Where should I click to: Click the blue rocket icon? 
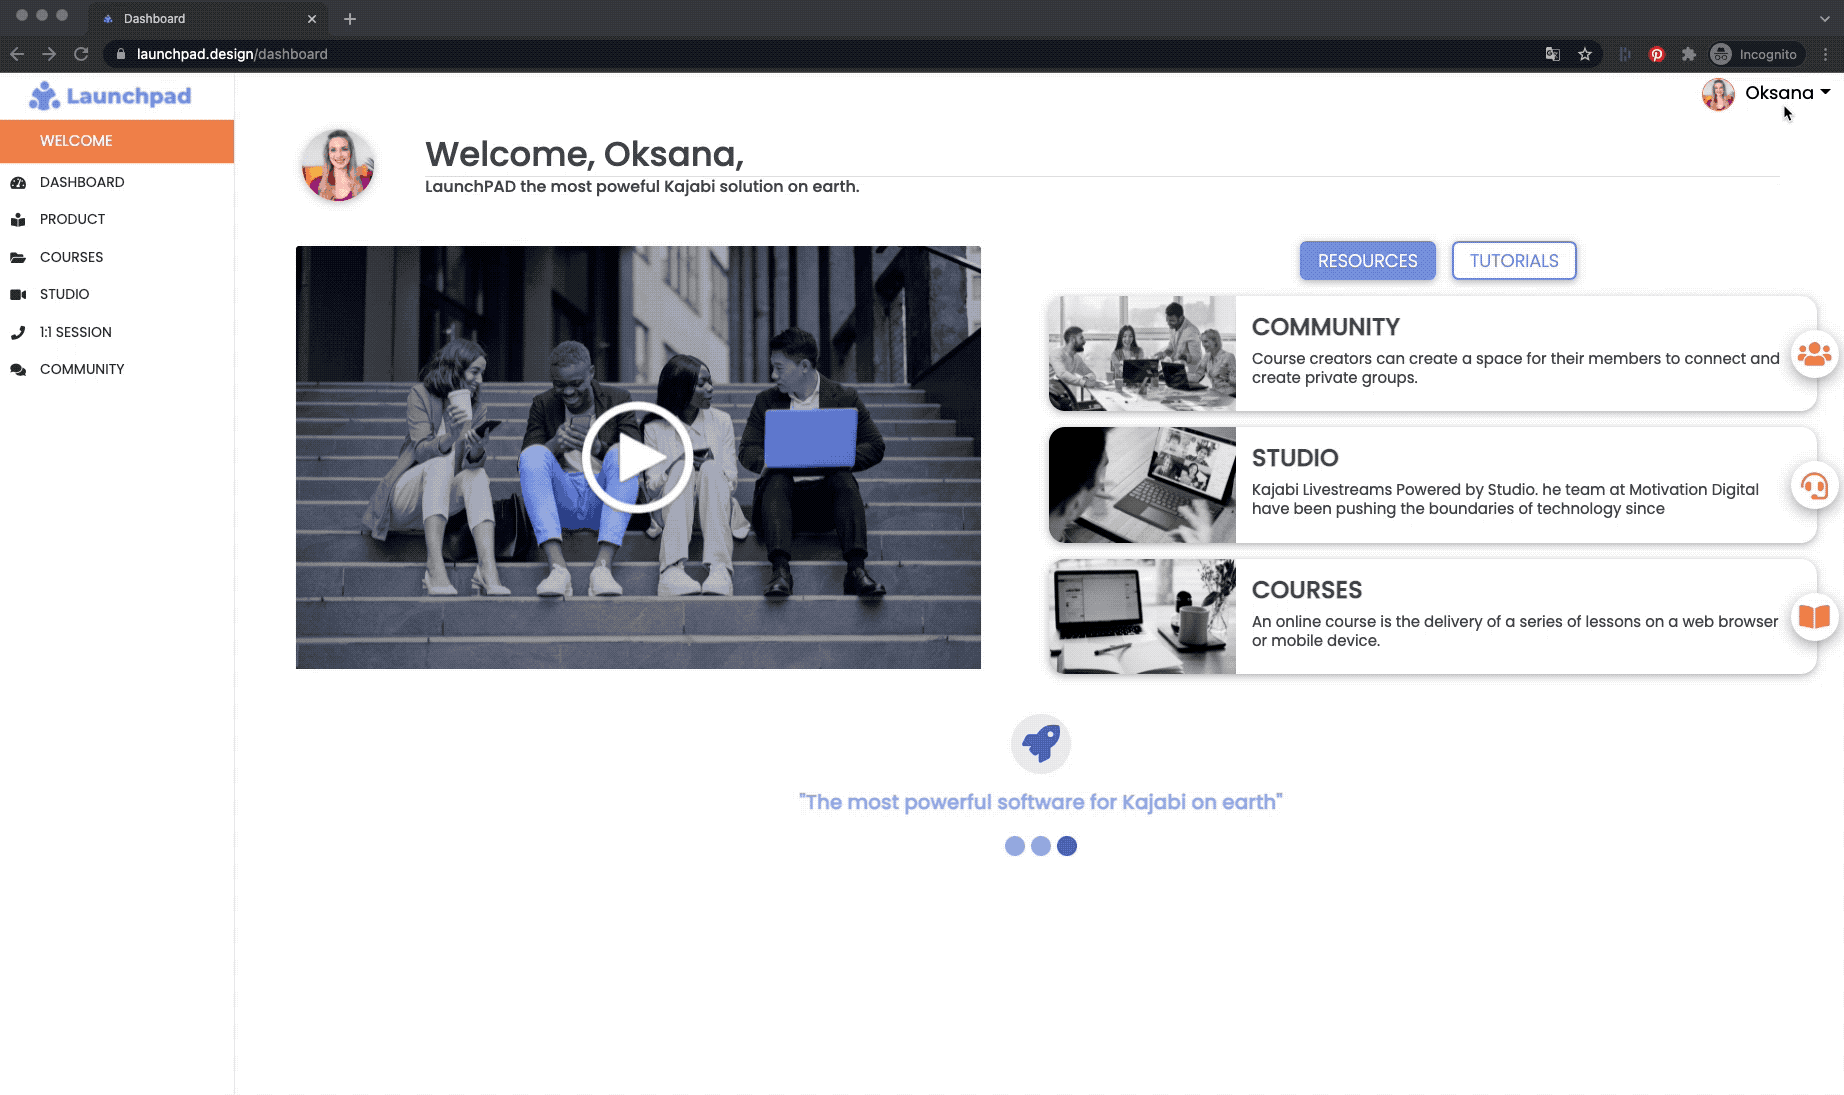(1041, 743)
